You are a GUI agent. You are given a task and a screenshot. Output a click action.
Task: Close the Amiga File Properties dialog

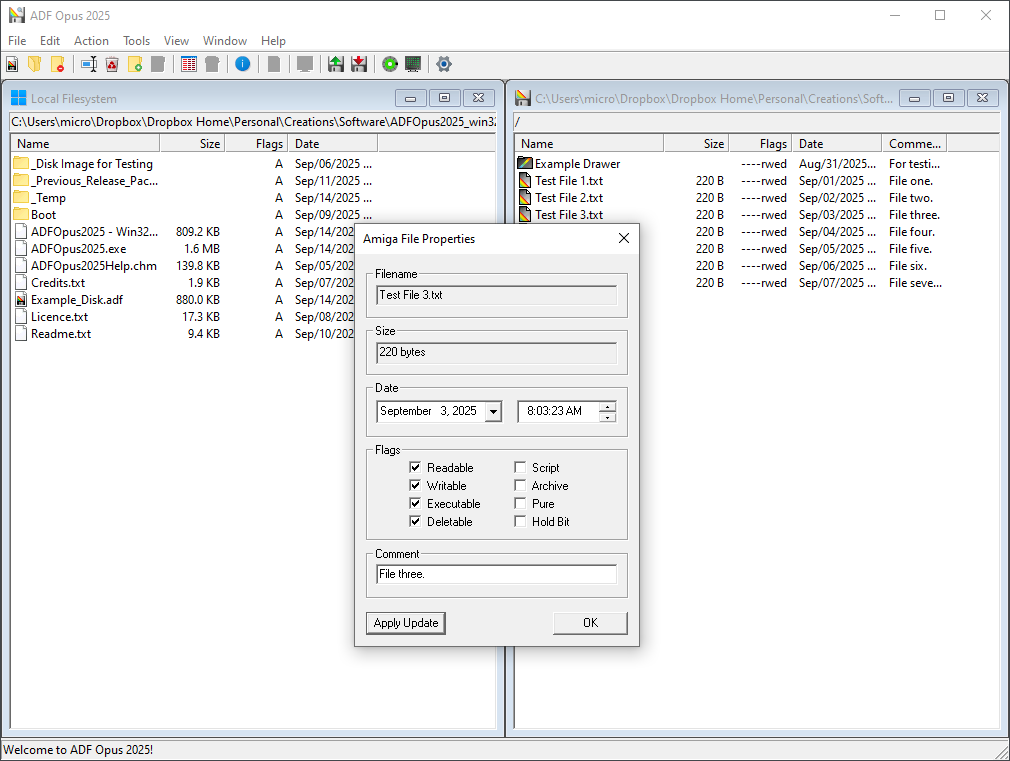624,238
